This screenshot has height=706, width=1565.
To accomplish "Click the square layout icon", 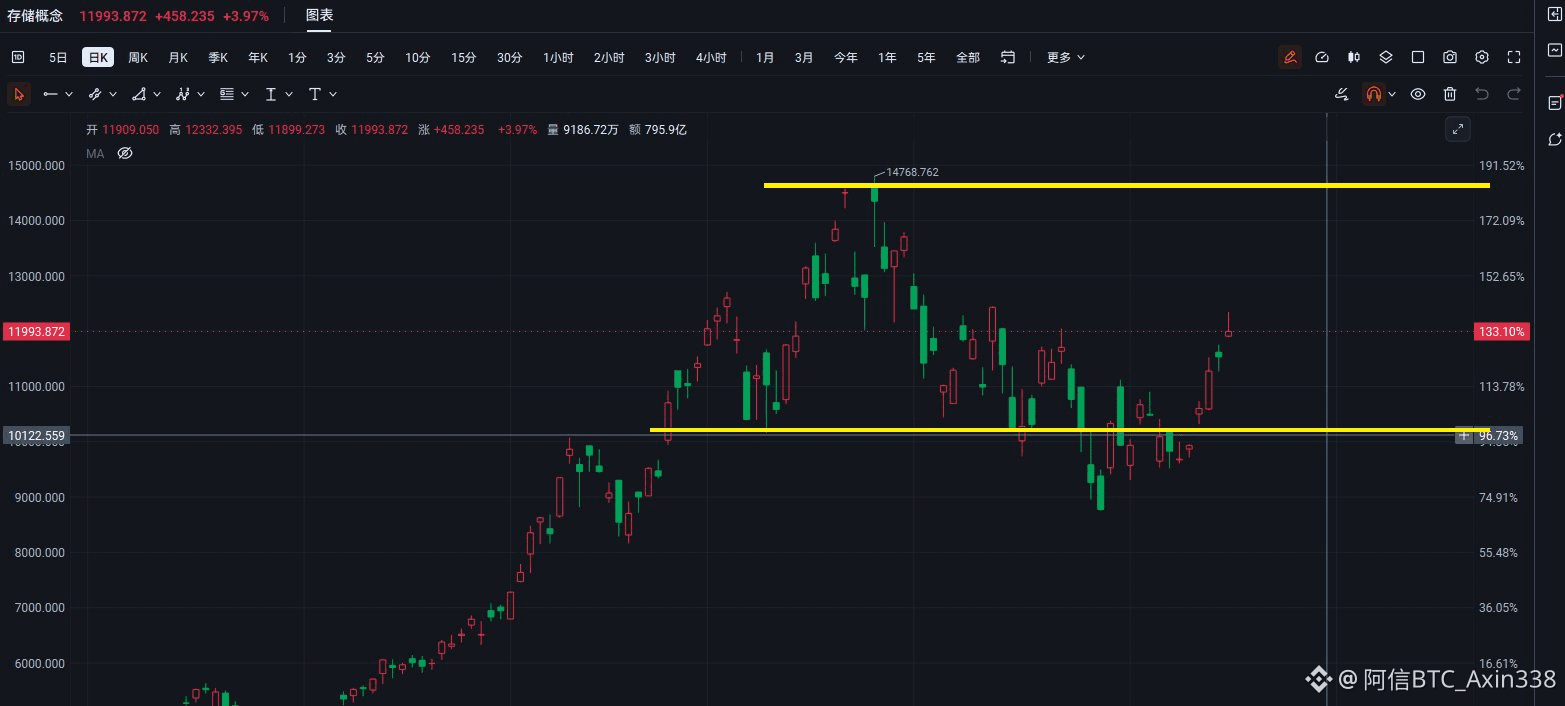I will pyautogui.click(x=1418, y=57).
